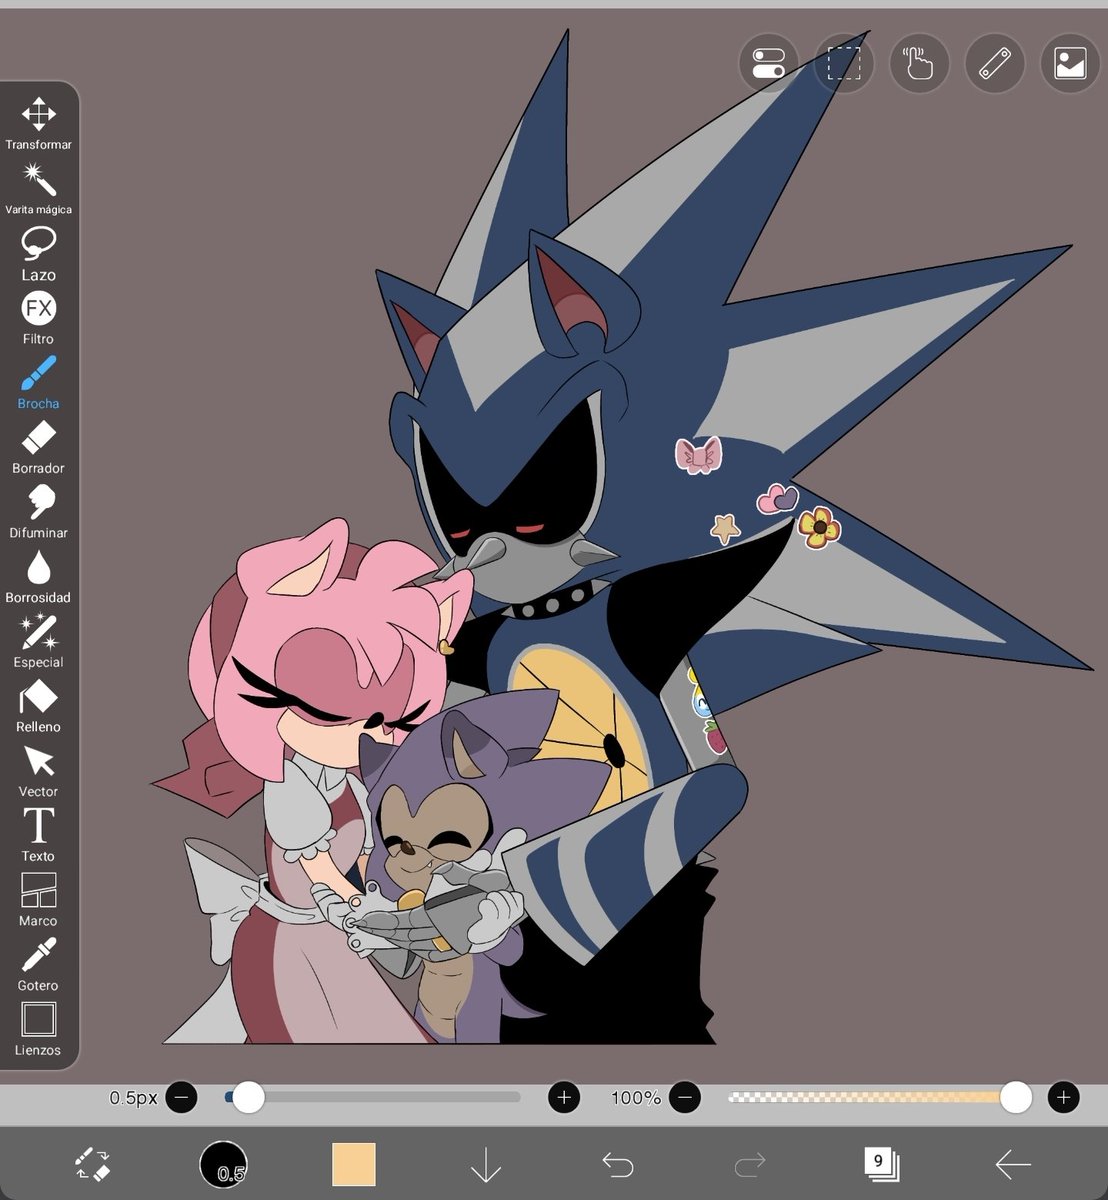The width and height of the screenshot is (1108, 1200).
Task: Toggle the ruler tool at top right
Action: (x=994, y=63)
